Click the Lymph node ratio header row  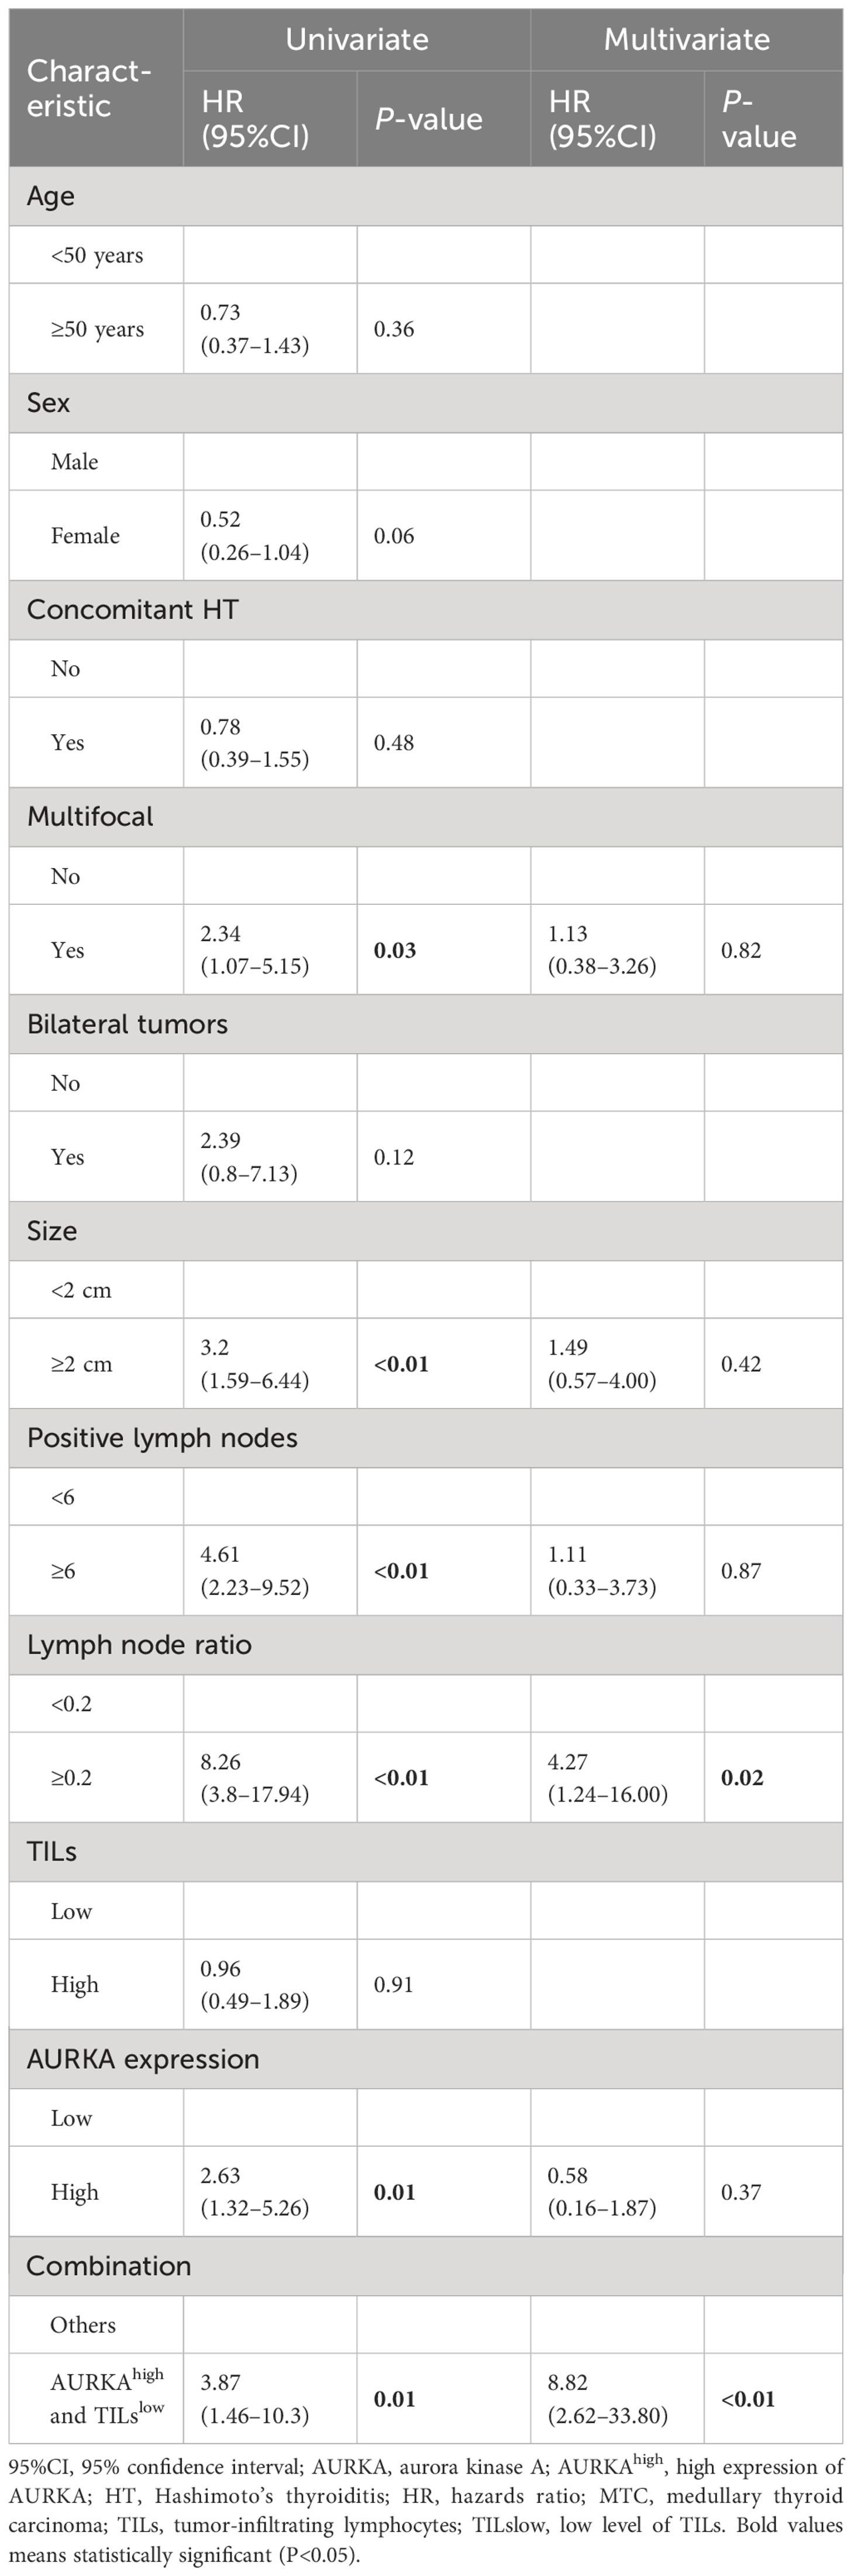point(426,1645)
